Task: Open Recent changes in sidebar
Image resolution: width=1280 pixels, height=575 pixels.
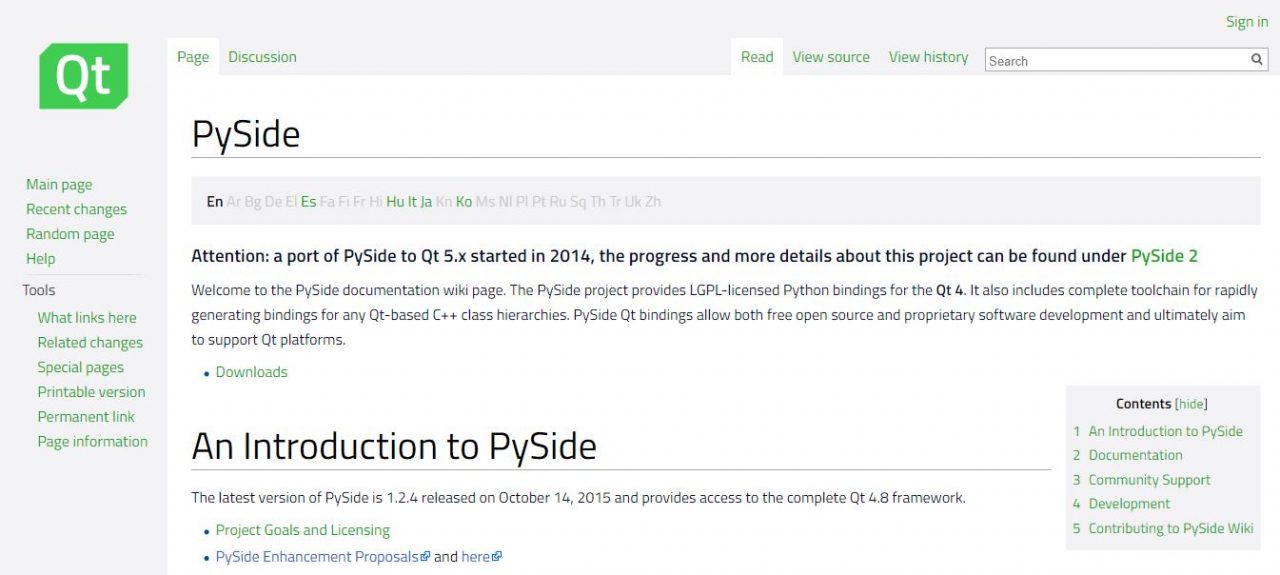Action: coord(76,209)
